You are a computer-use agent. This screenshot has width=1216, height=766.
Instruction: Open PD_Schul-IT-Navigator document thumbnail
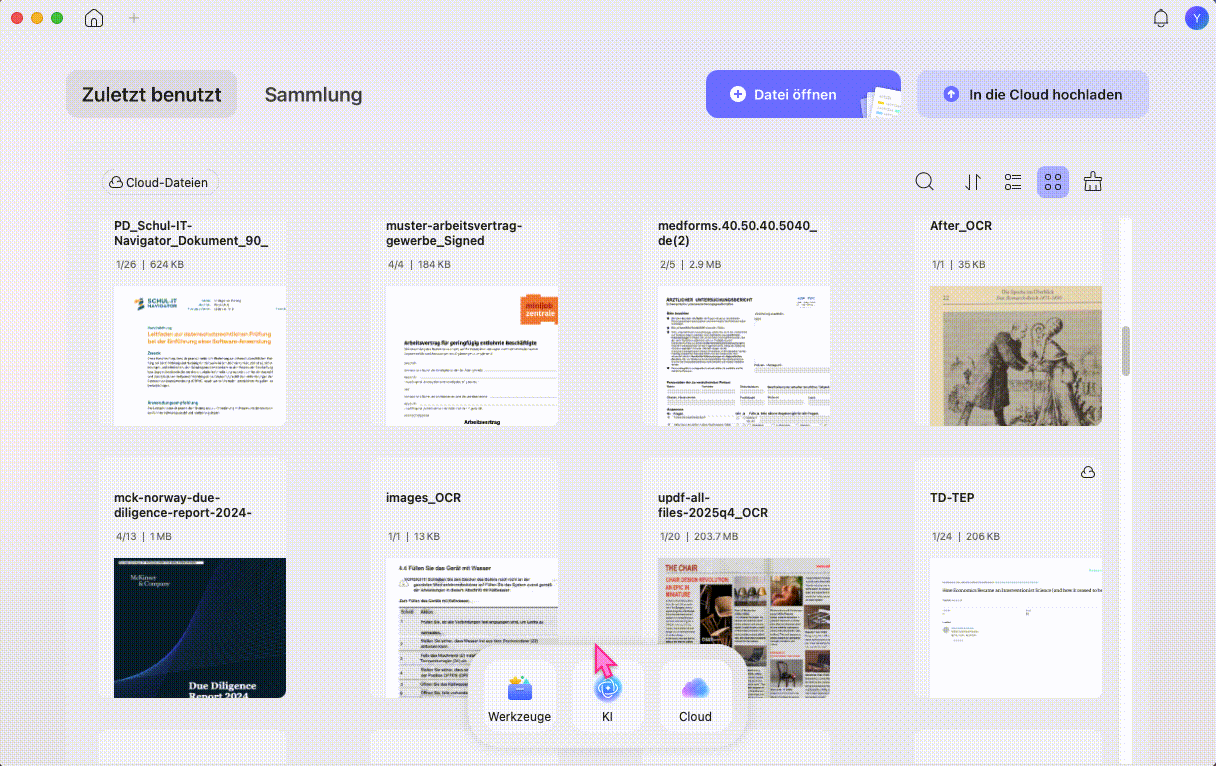coord(200,356)
